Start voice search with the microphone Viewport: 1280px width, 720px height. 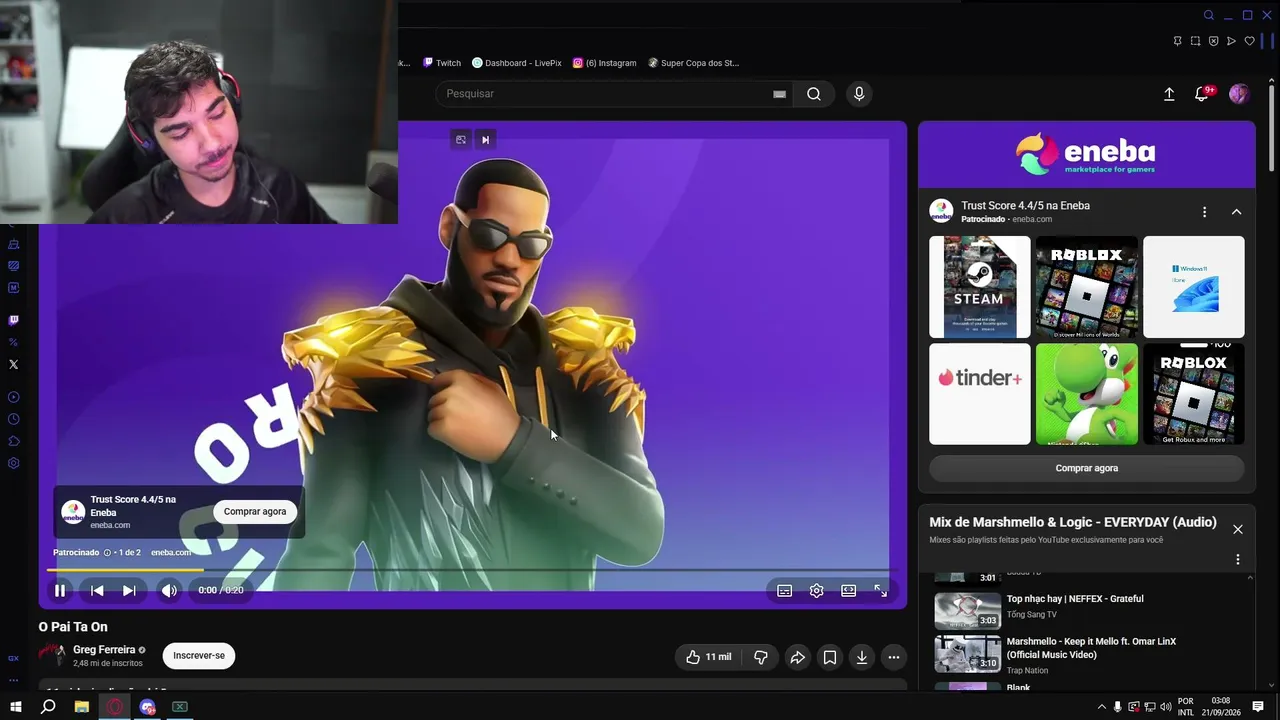click(858, 94)
